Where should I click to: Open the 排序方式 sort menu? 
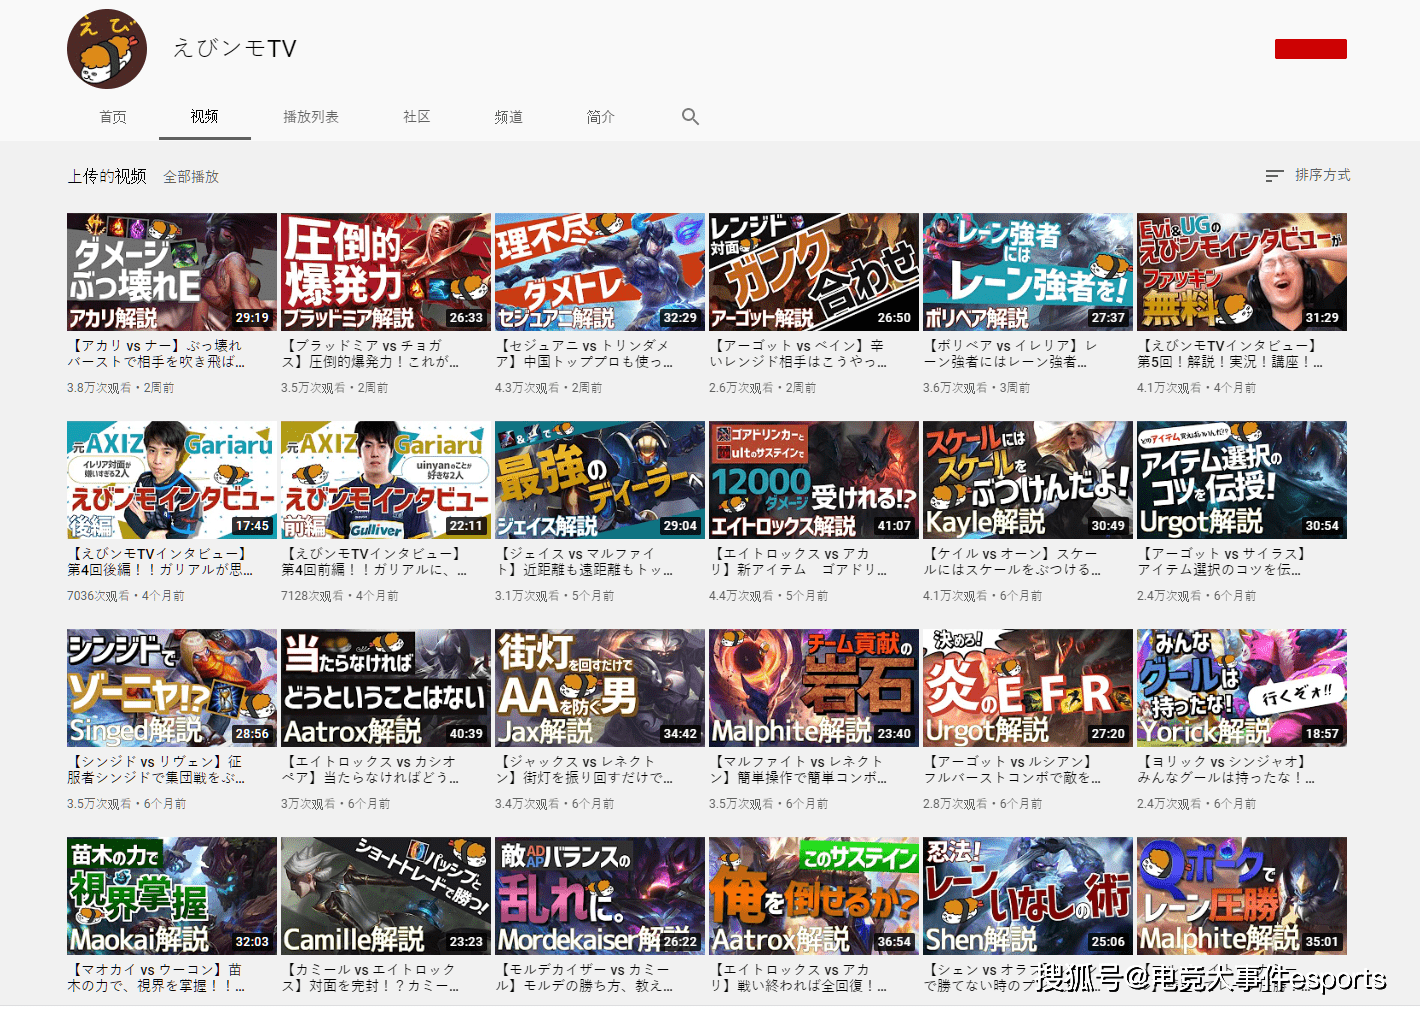coord(1307,175)
